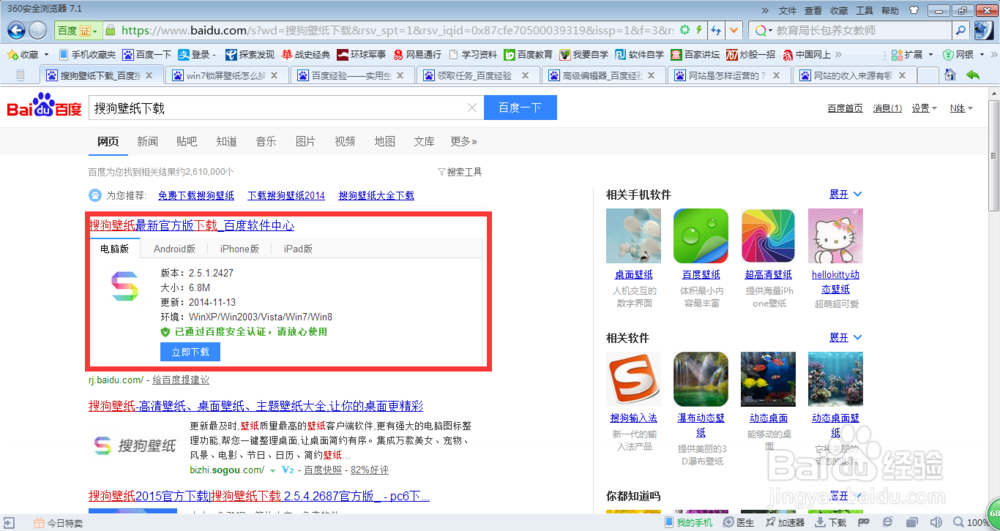This screenshot has width=1000, height=531.
Task: Click the browser back arrow button
Action: [x=16, y=30]
